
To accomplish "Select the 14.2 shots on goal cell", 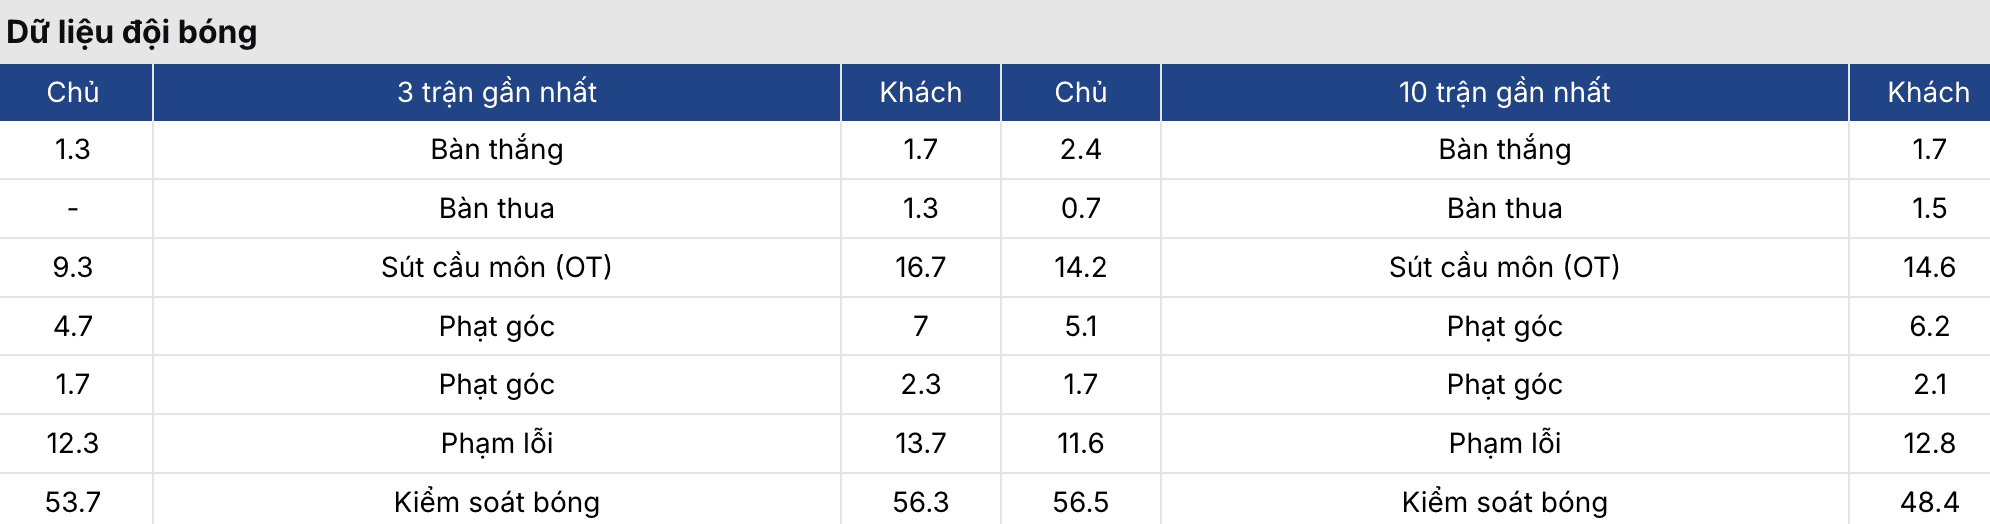I will (1080, 267).
